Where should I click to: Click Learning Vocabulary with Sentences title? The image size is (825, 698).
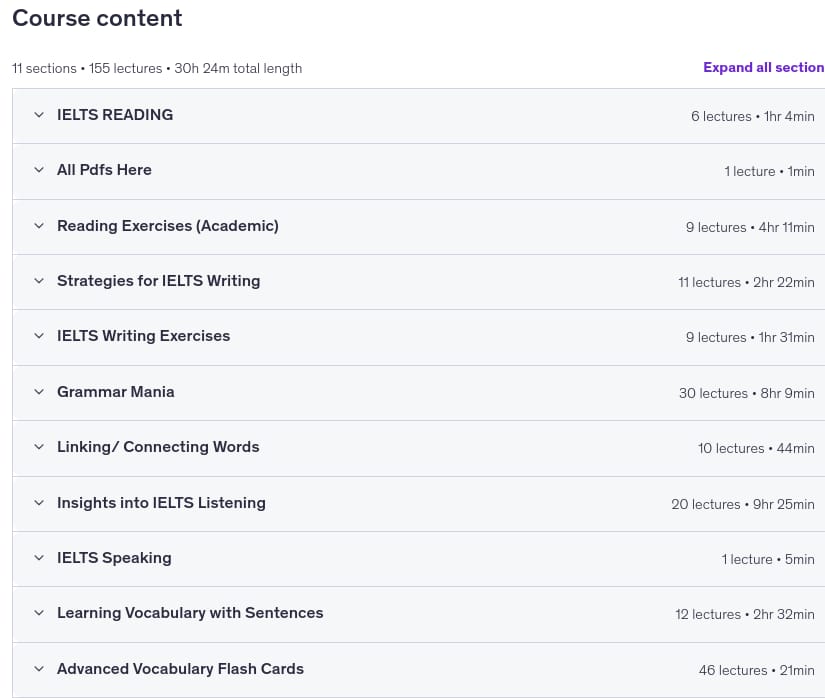[x=190, y=613]
